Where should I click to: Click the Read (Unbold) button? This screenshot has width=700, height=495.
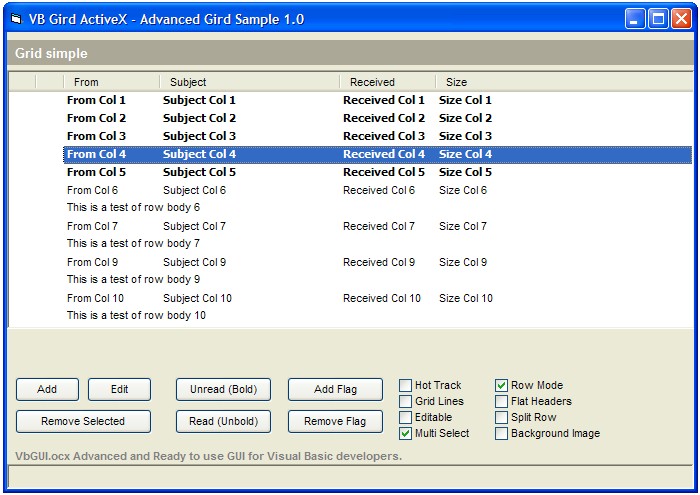(223, 421)
